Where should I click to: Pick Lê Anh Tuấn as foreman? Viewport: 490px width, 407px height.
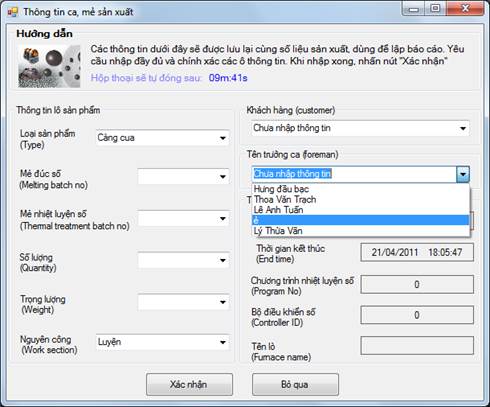tap(361, 210)
